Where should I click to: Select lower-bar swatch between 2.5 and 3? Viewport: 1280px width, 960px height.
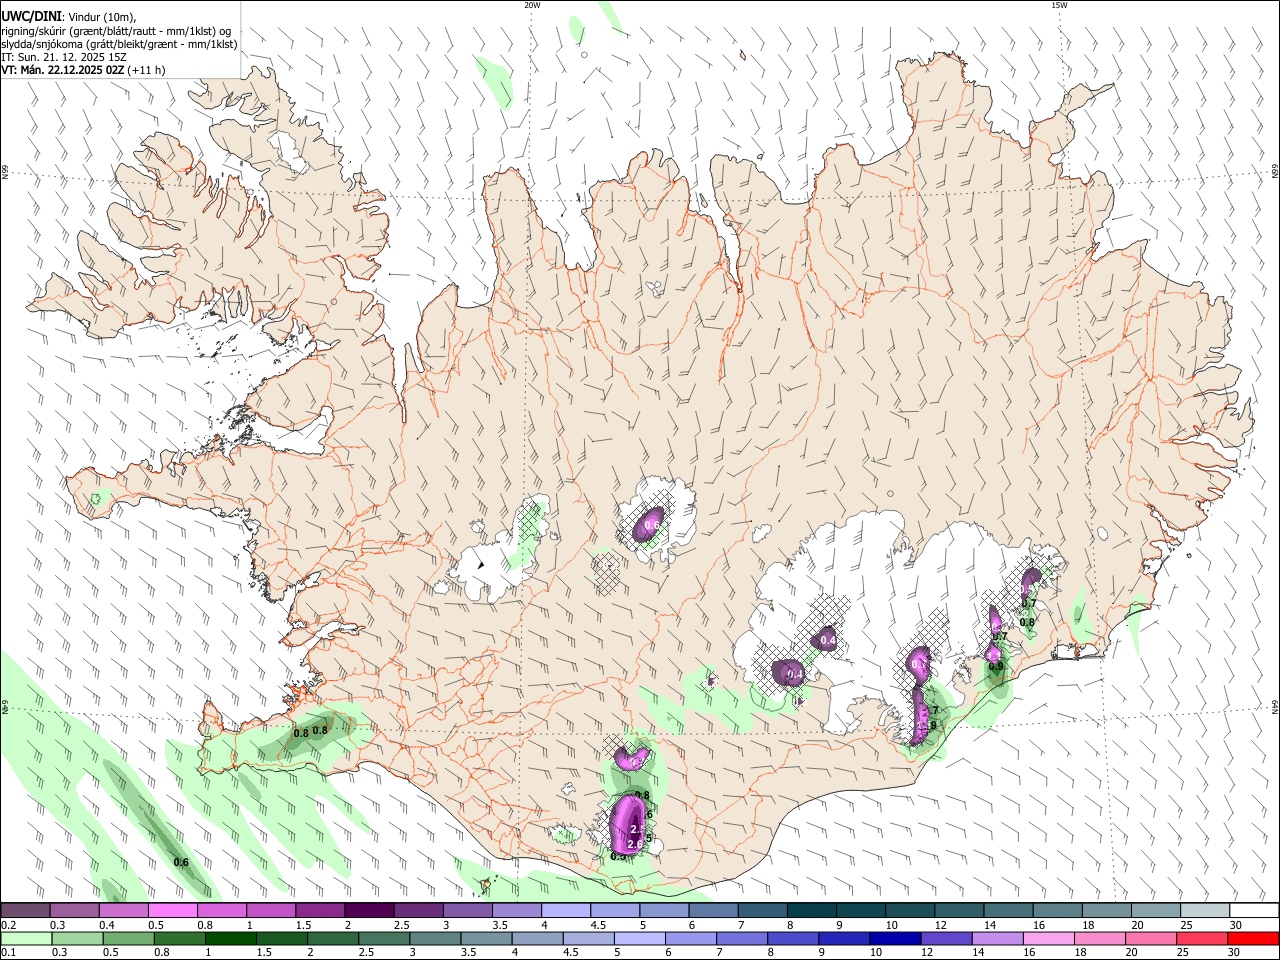pyautogui.click(x=384, y=939)
